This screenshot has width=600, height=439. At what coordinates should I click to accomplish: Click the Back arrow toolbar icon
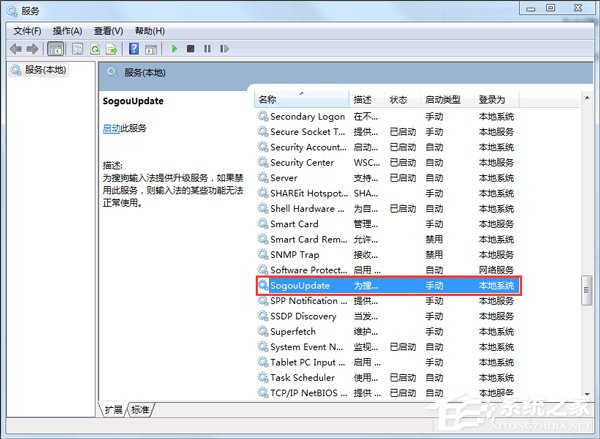point(16,49)
